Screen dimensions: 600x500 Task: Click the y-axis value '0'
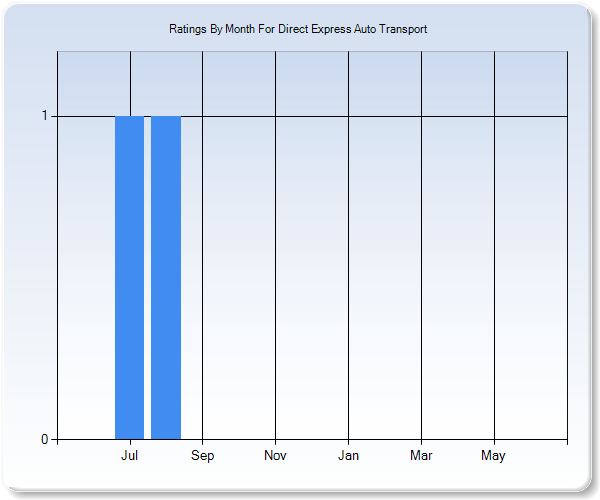pos(45,439)
